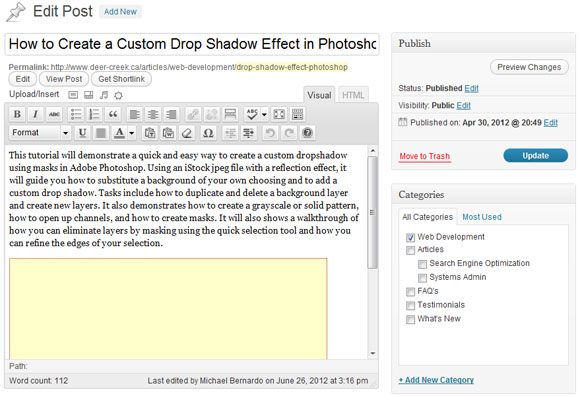Edit the post Visibility

point(463,105)
